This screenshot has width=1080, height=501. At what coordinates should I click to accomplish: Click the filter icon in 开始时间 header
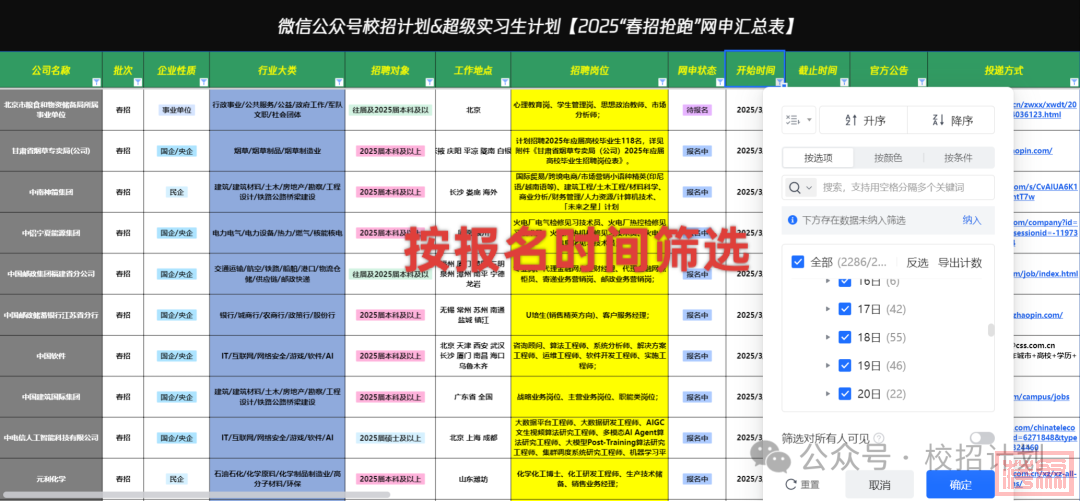click(780, 82)
